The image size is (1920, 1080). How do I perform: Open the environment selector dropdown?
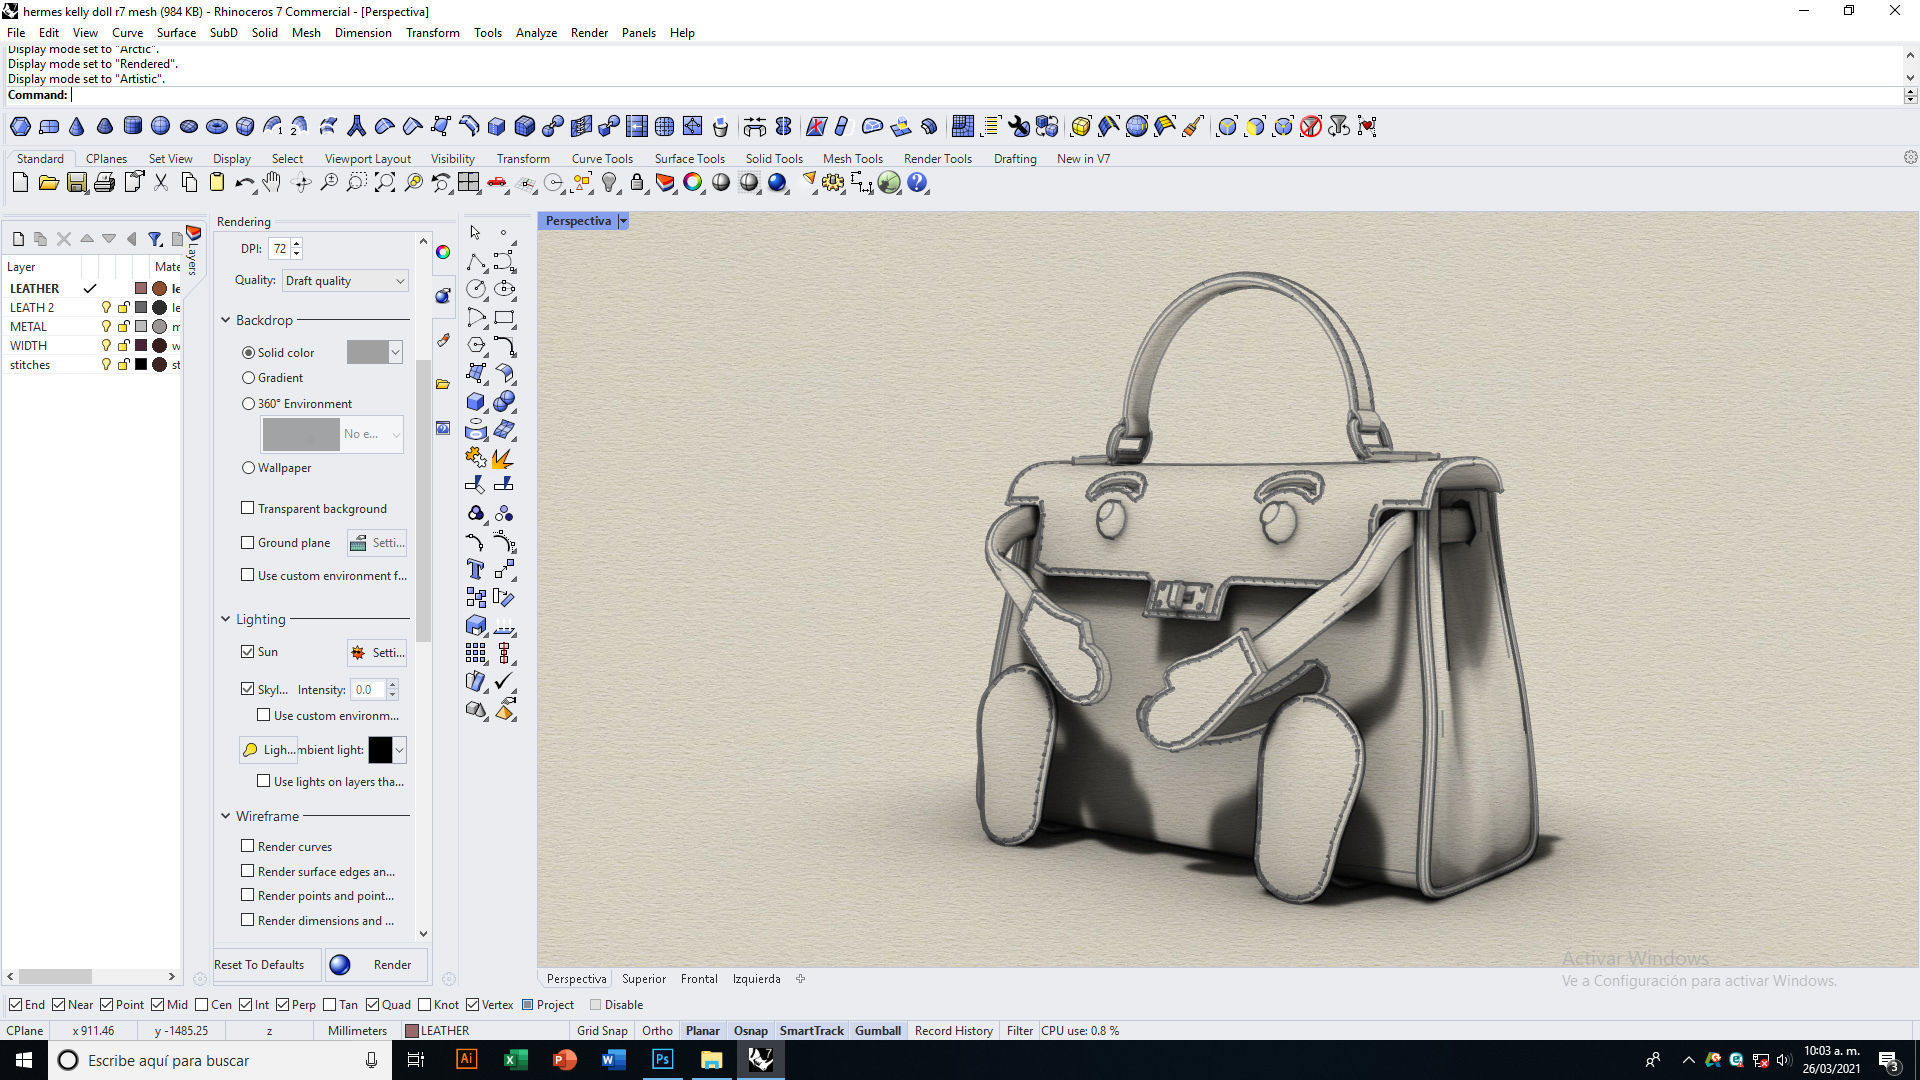tap(333, 434)
